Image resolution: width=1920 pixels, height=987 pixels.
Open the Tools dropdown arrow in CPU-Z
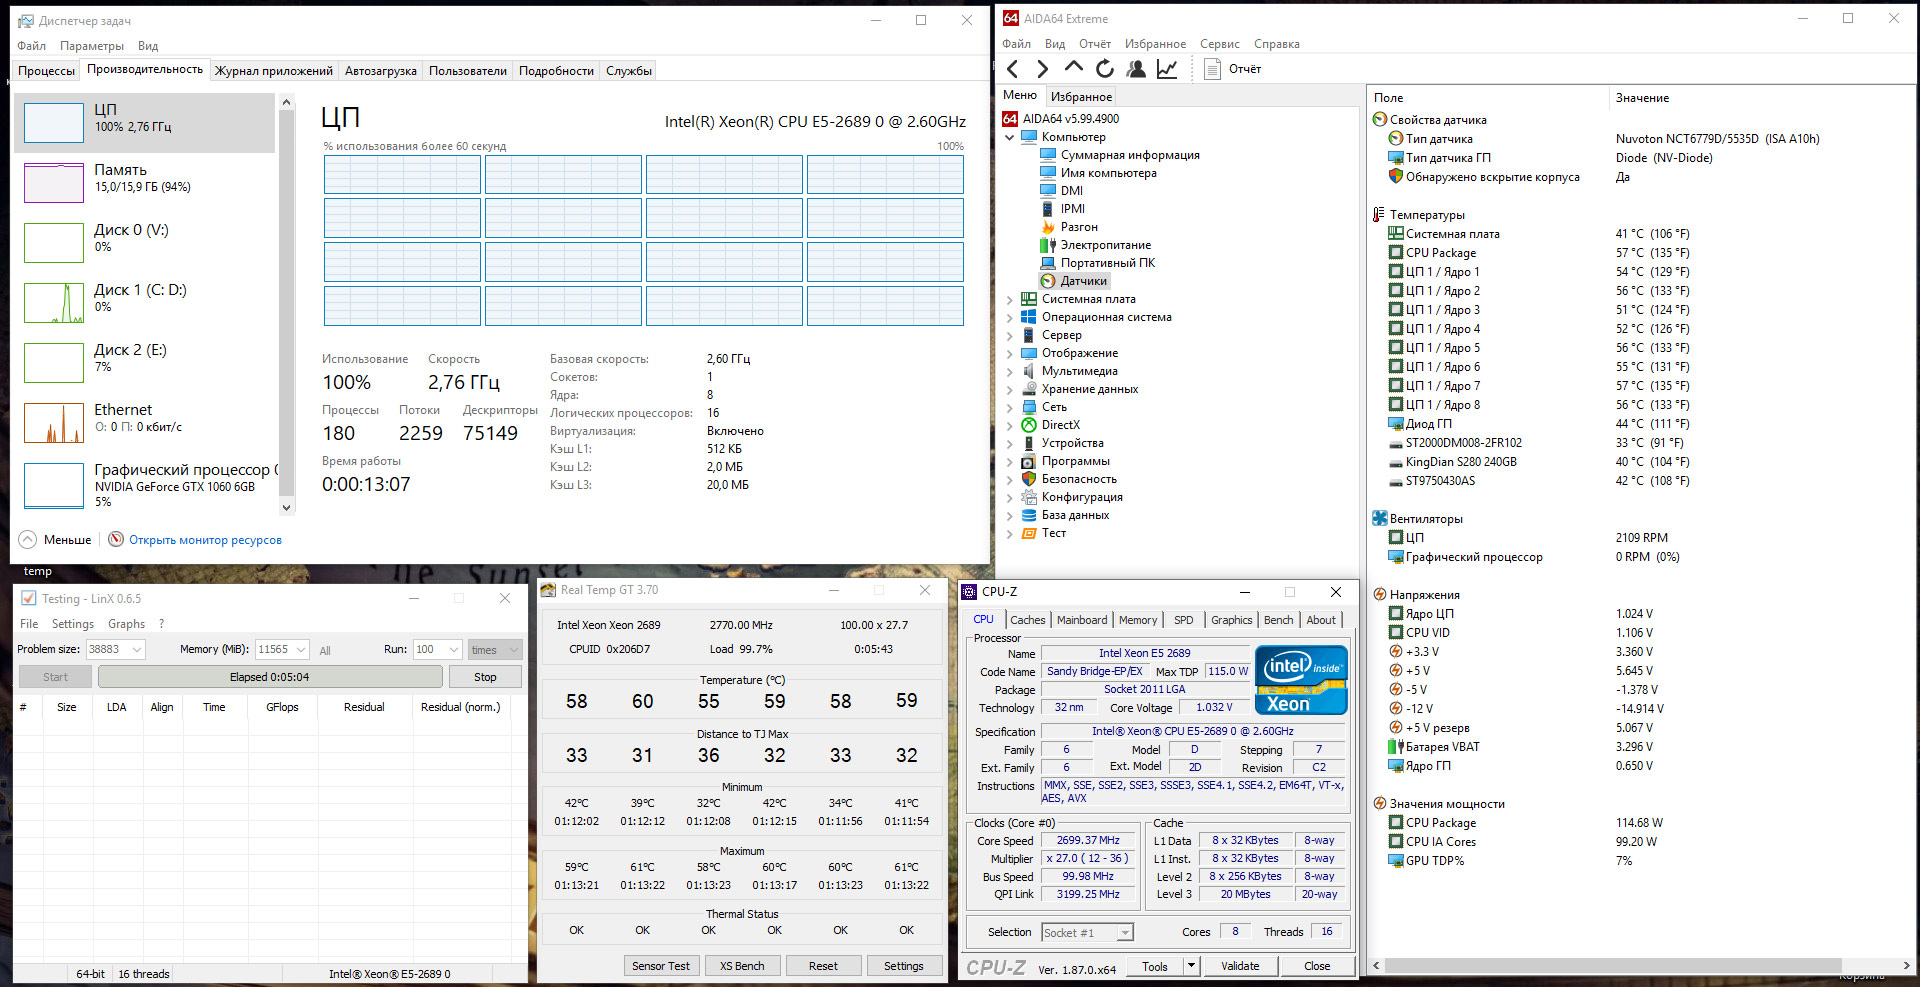tap(1191, 966)
